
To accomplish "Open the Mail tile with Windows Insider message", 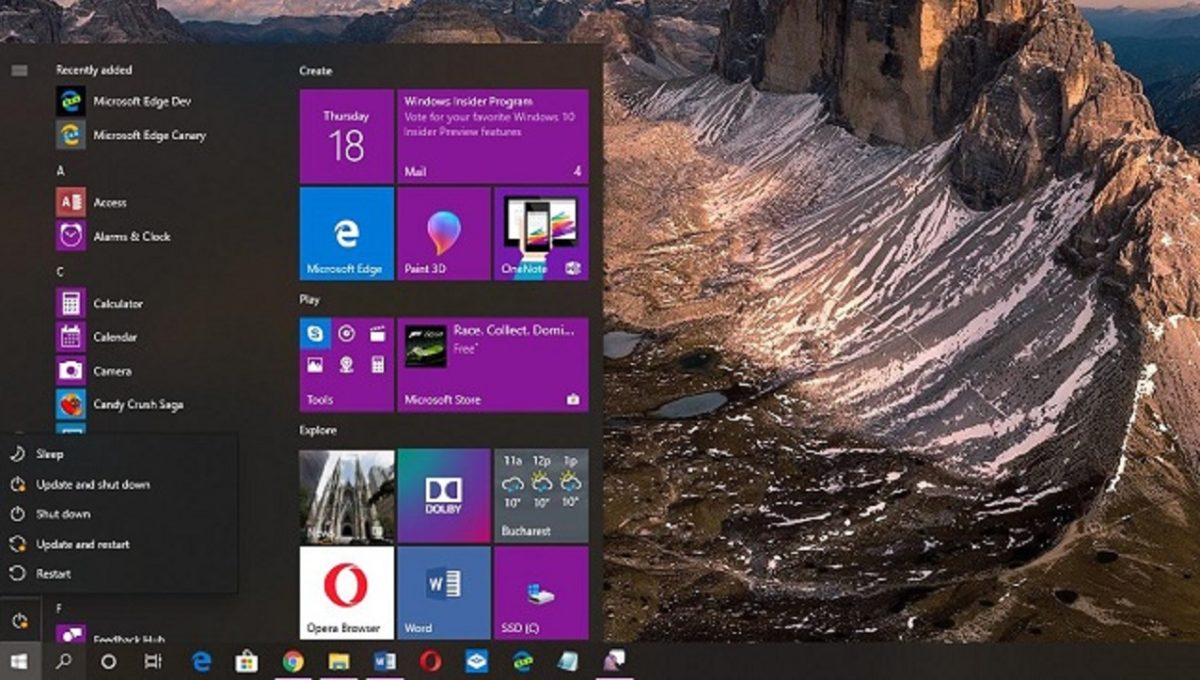I will coord(493,136).
